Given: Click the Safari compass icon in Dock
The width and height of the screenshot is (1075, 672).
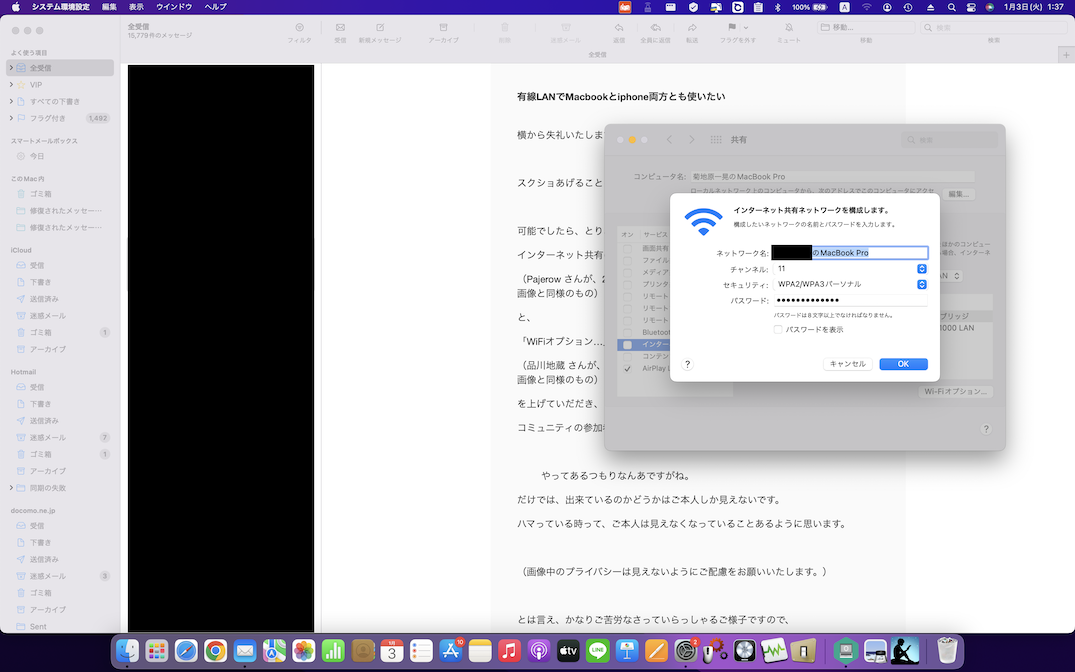Looking at the screenshot, I should click(186, 651).
